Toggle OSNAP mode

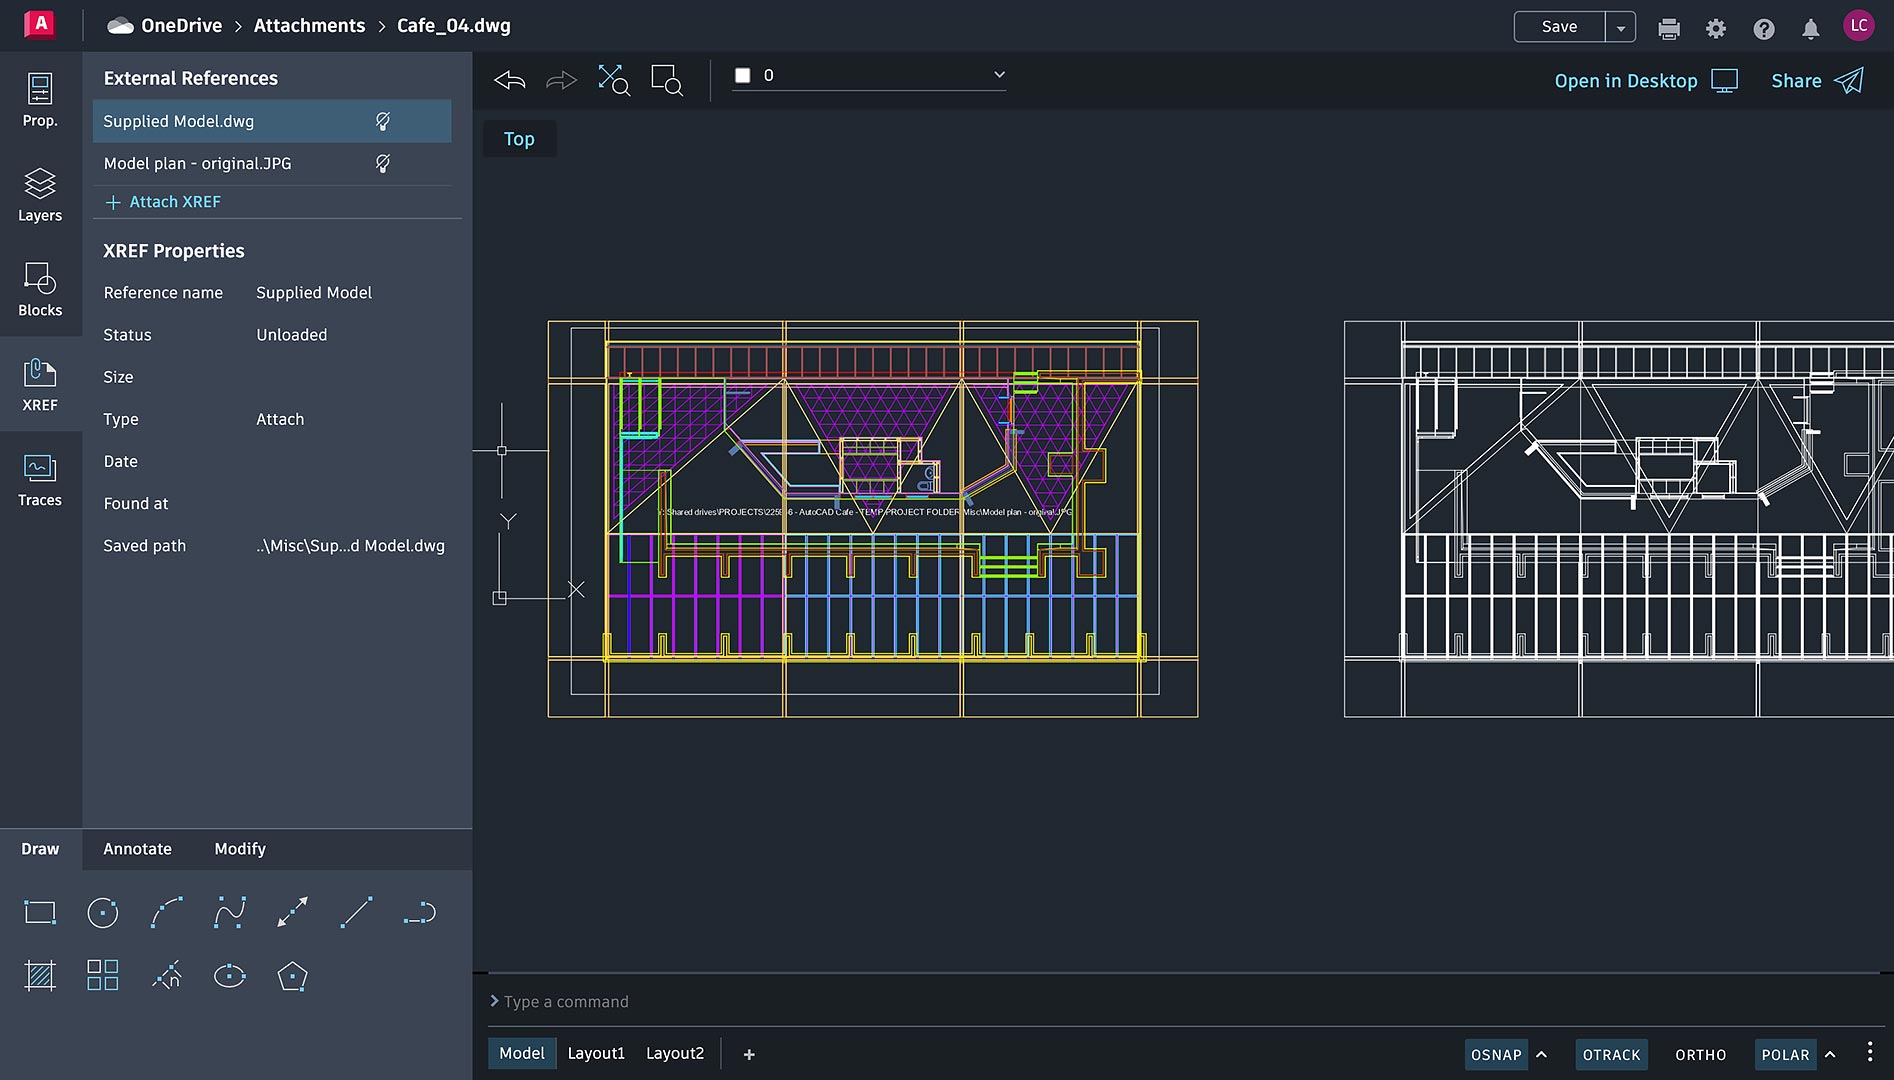1496,1054
